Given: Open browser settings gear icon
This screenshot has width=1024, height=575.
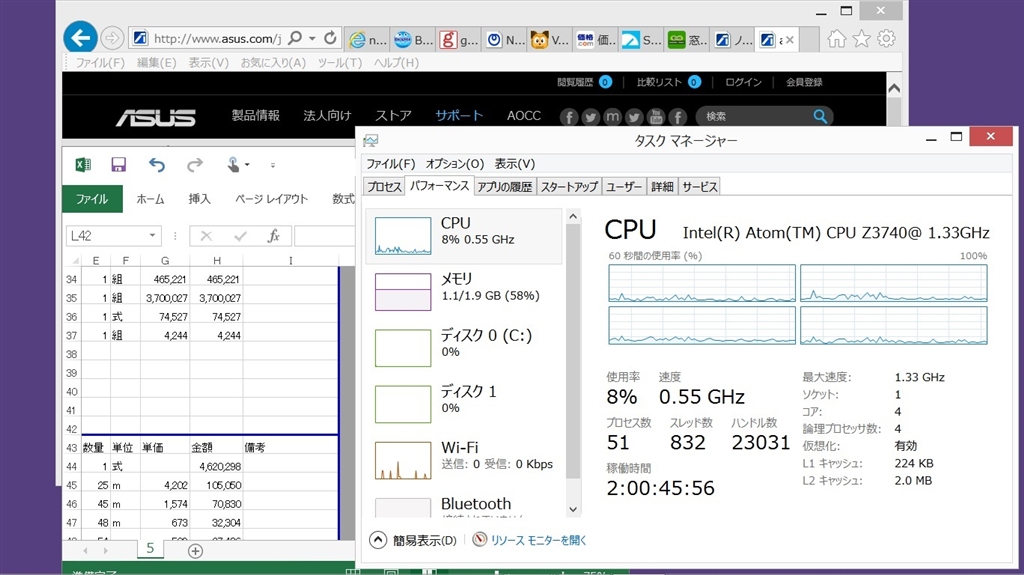Looking at the screenshot, I should pos(886,39).
